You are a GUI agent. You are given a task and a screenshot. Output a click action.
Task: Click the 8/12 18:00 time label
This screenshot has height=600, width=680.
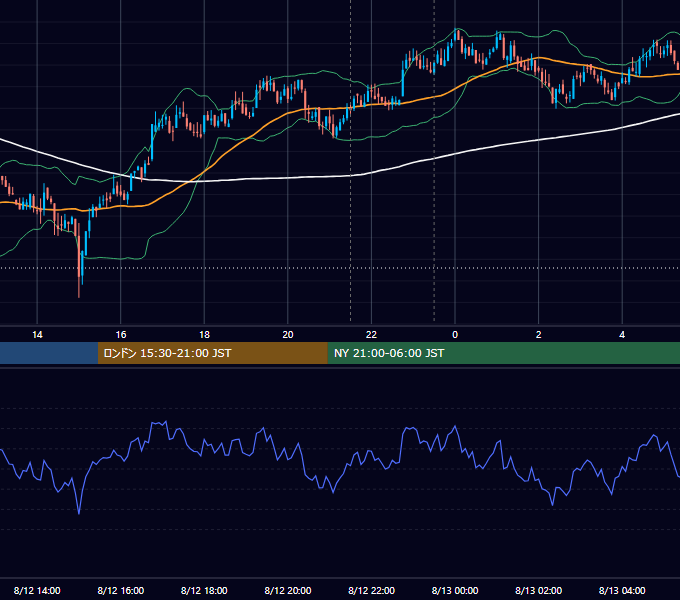[x=204, y=590]
